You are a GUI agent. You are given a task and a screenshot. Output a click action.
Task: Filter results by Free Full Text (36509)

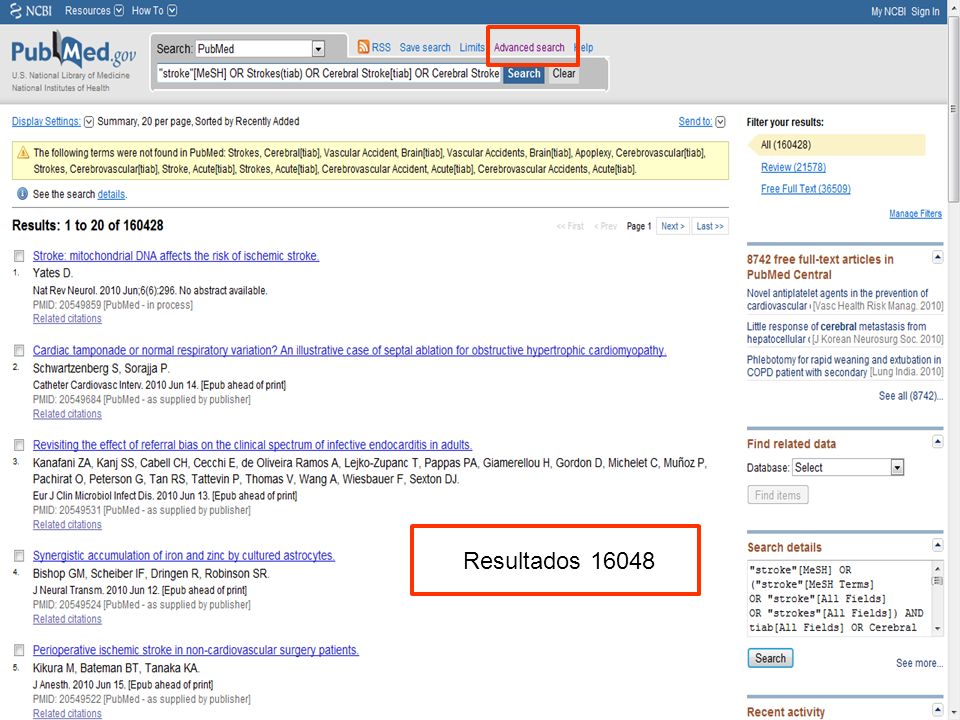click(x=806, y=189)
